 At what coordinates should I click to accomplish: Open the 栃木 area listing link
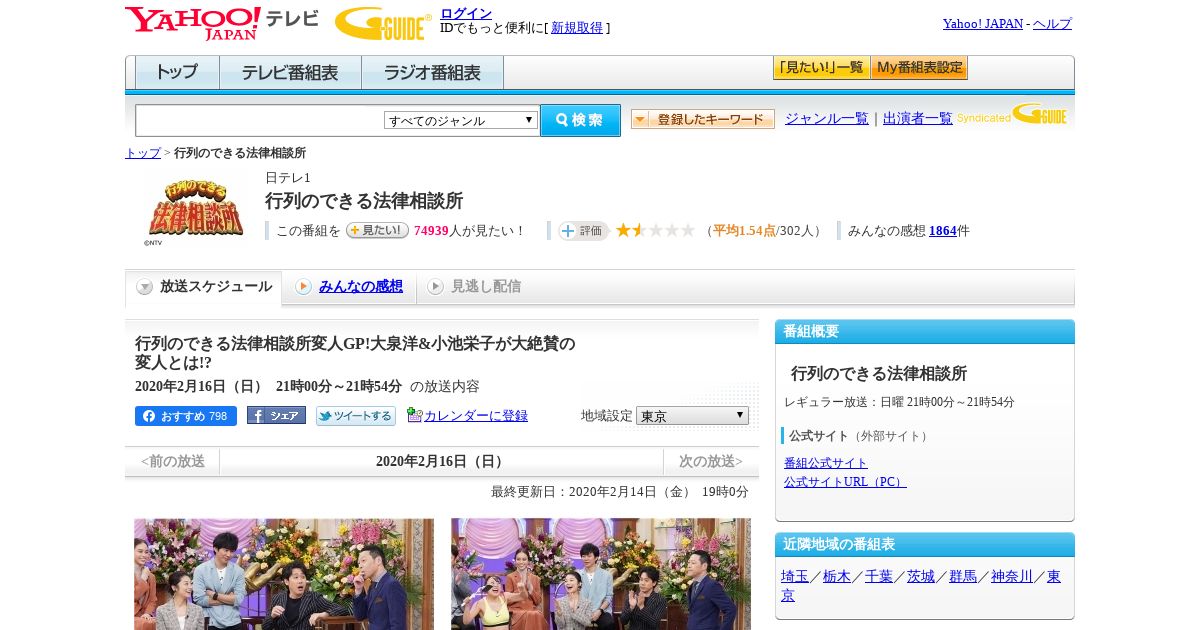point(837,577)
